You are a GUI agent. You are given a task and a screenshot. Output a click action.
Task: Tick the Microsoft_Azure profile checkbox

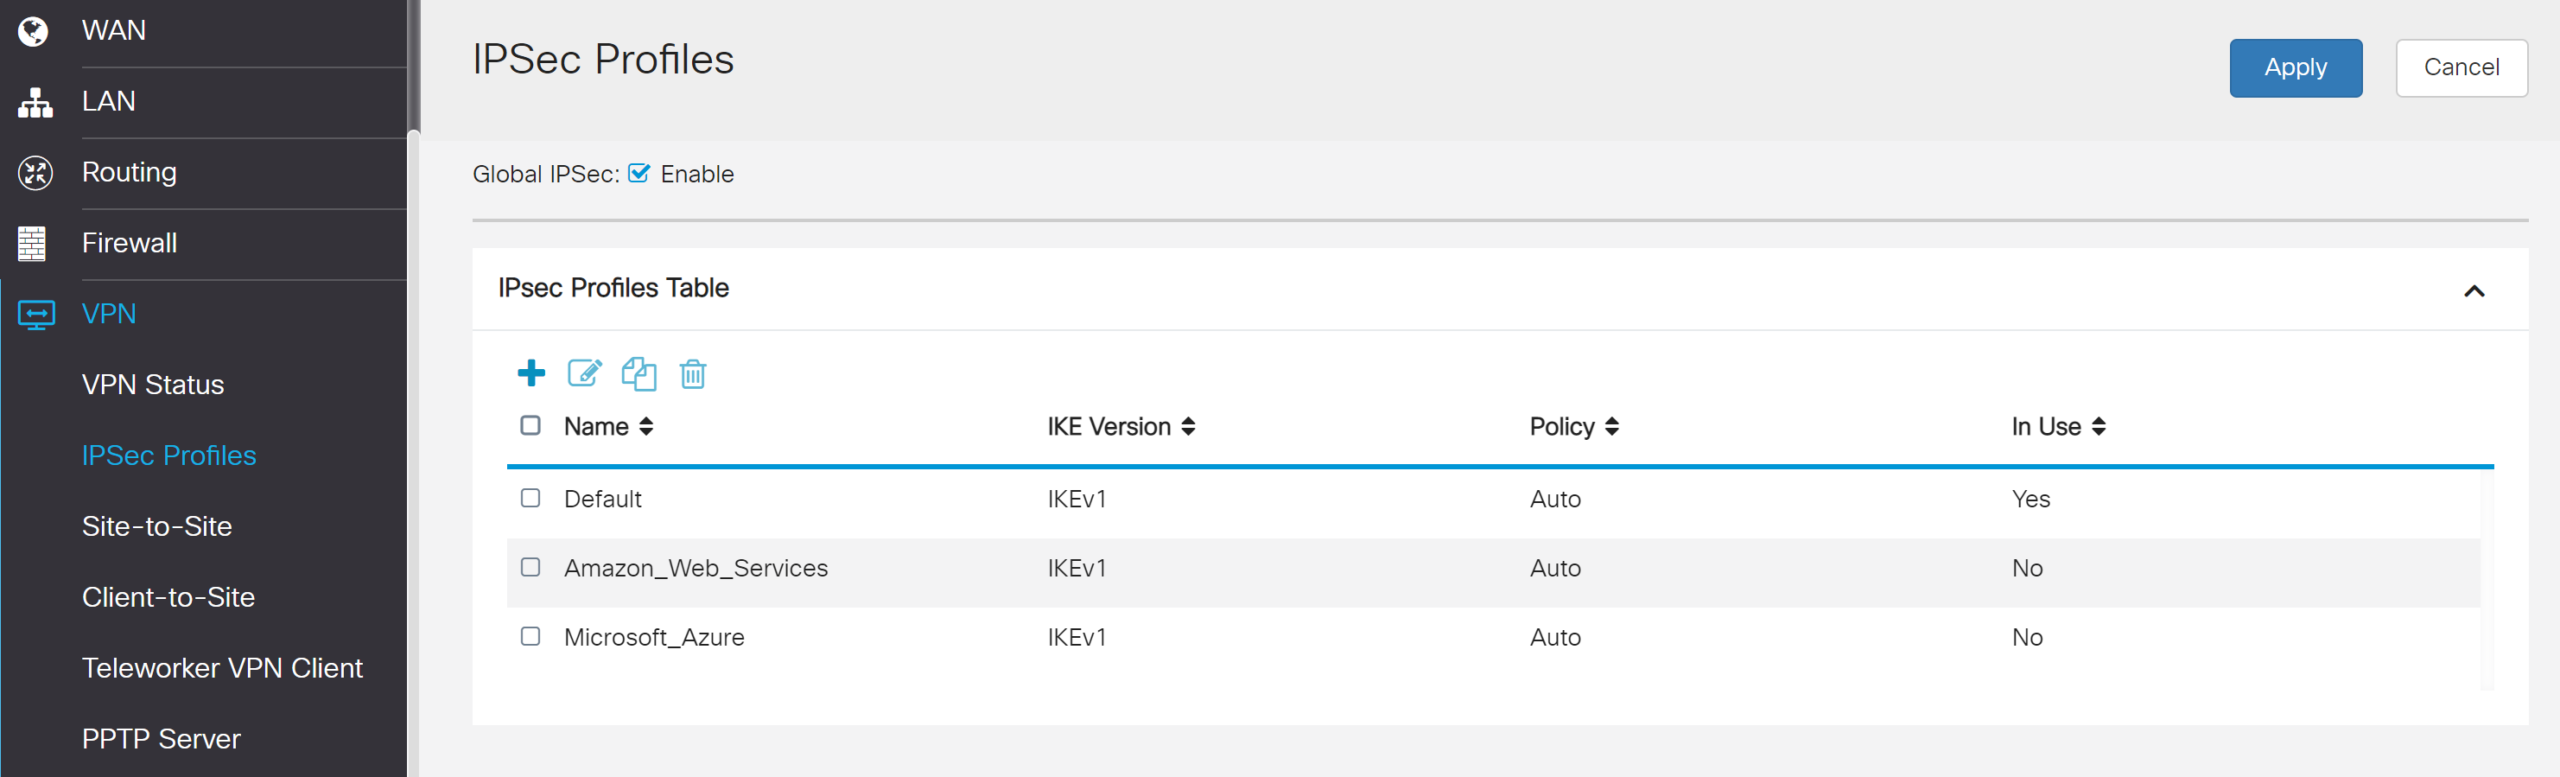530,636
